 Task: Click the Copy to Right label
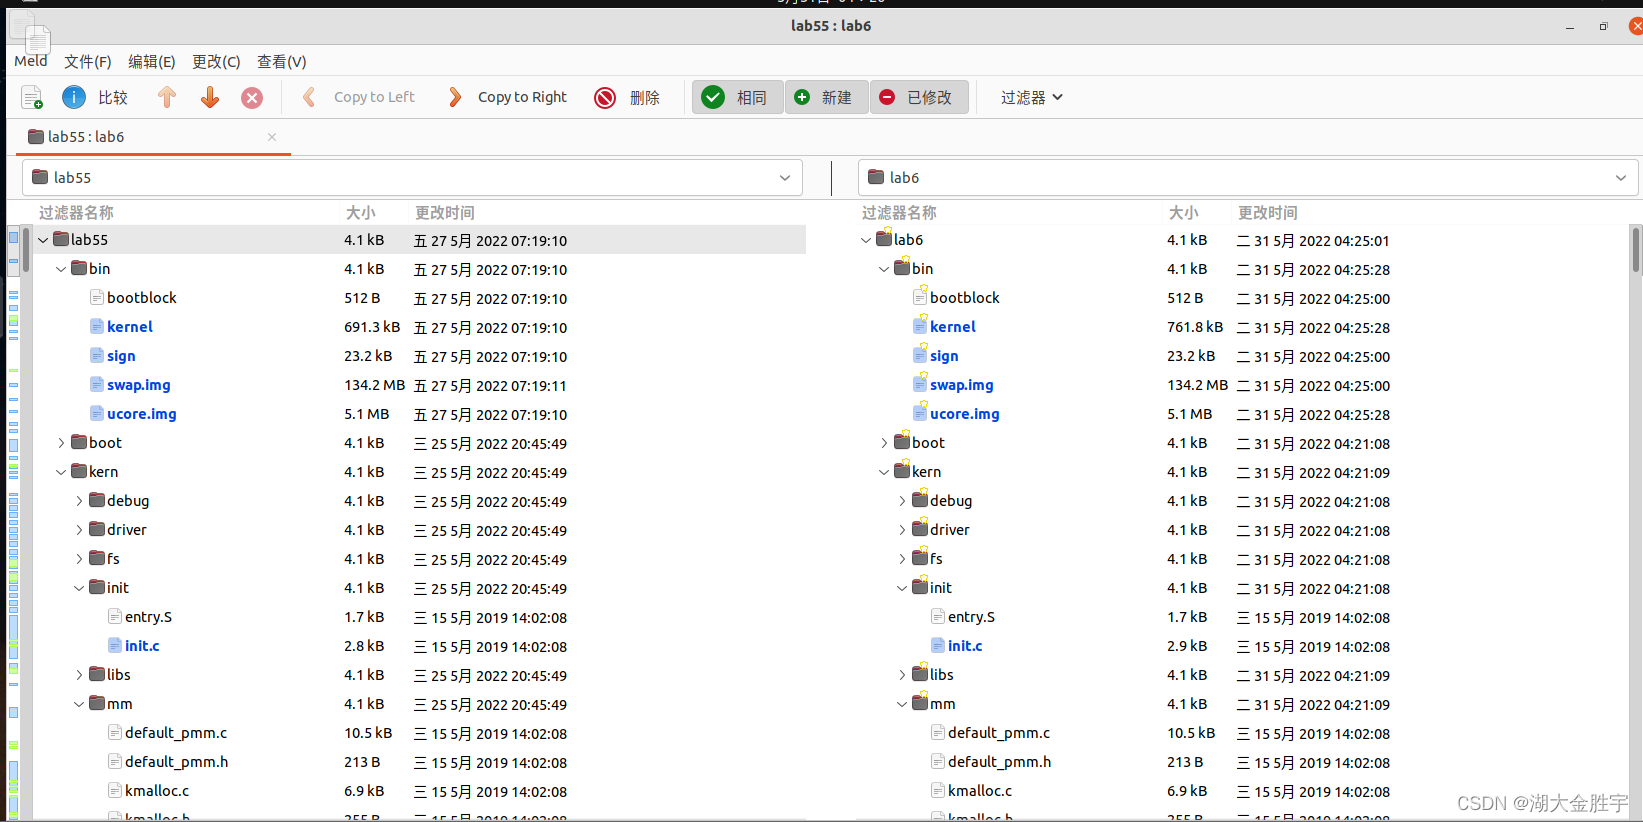[x=522, y=97]
